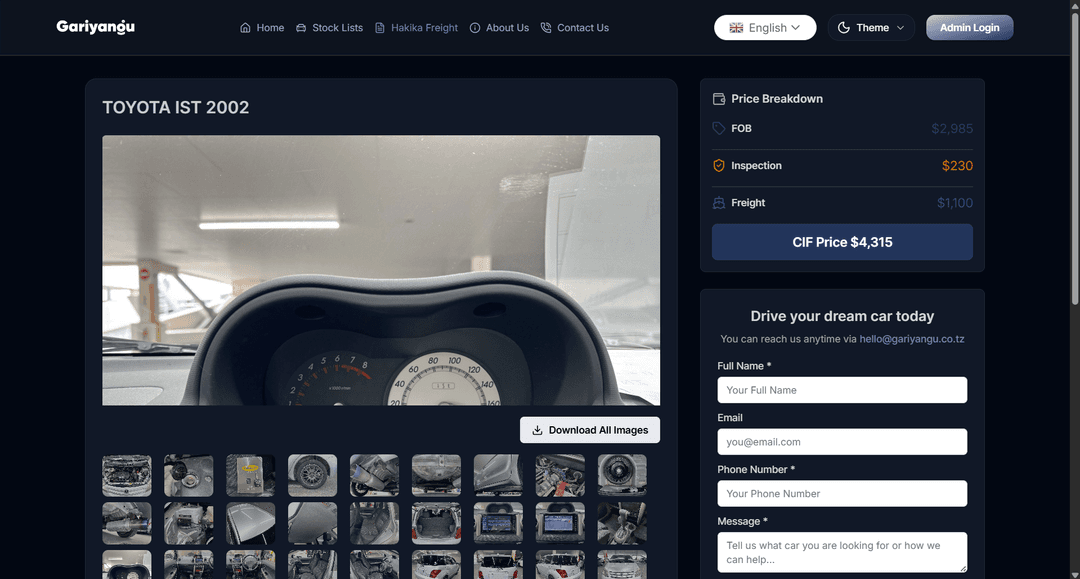
Task: Click the Home house icon in navbar
Action: click(x=245, y=28)
